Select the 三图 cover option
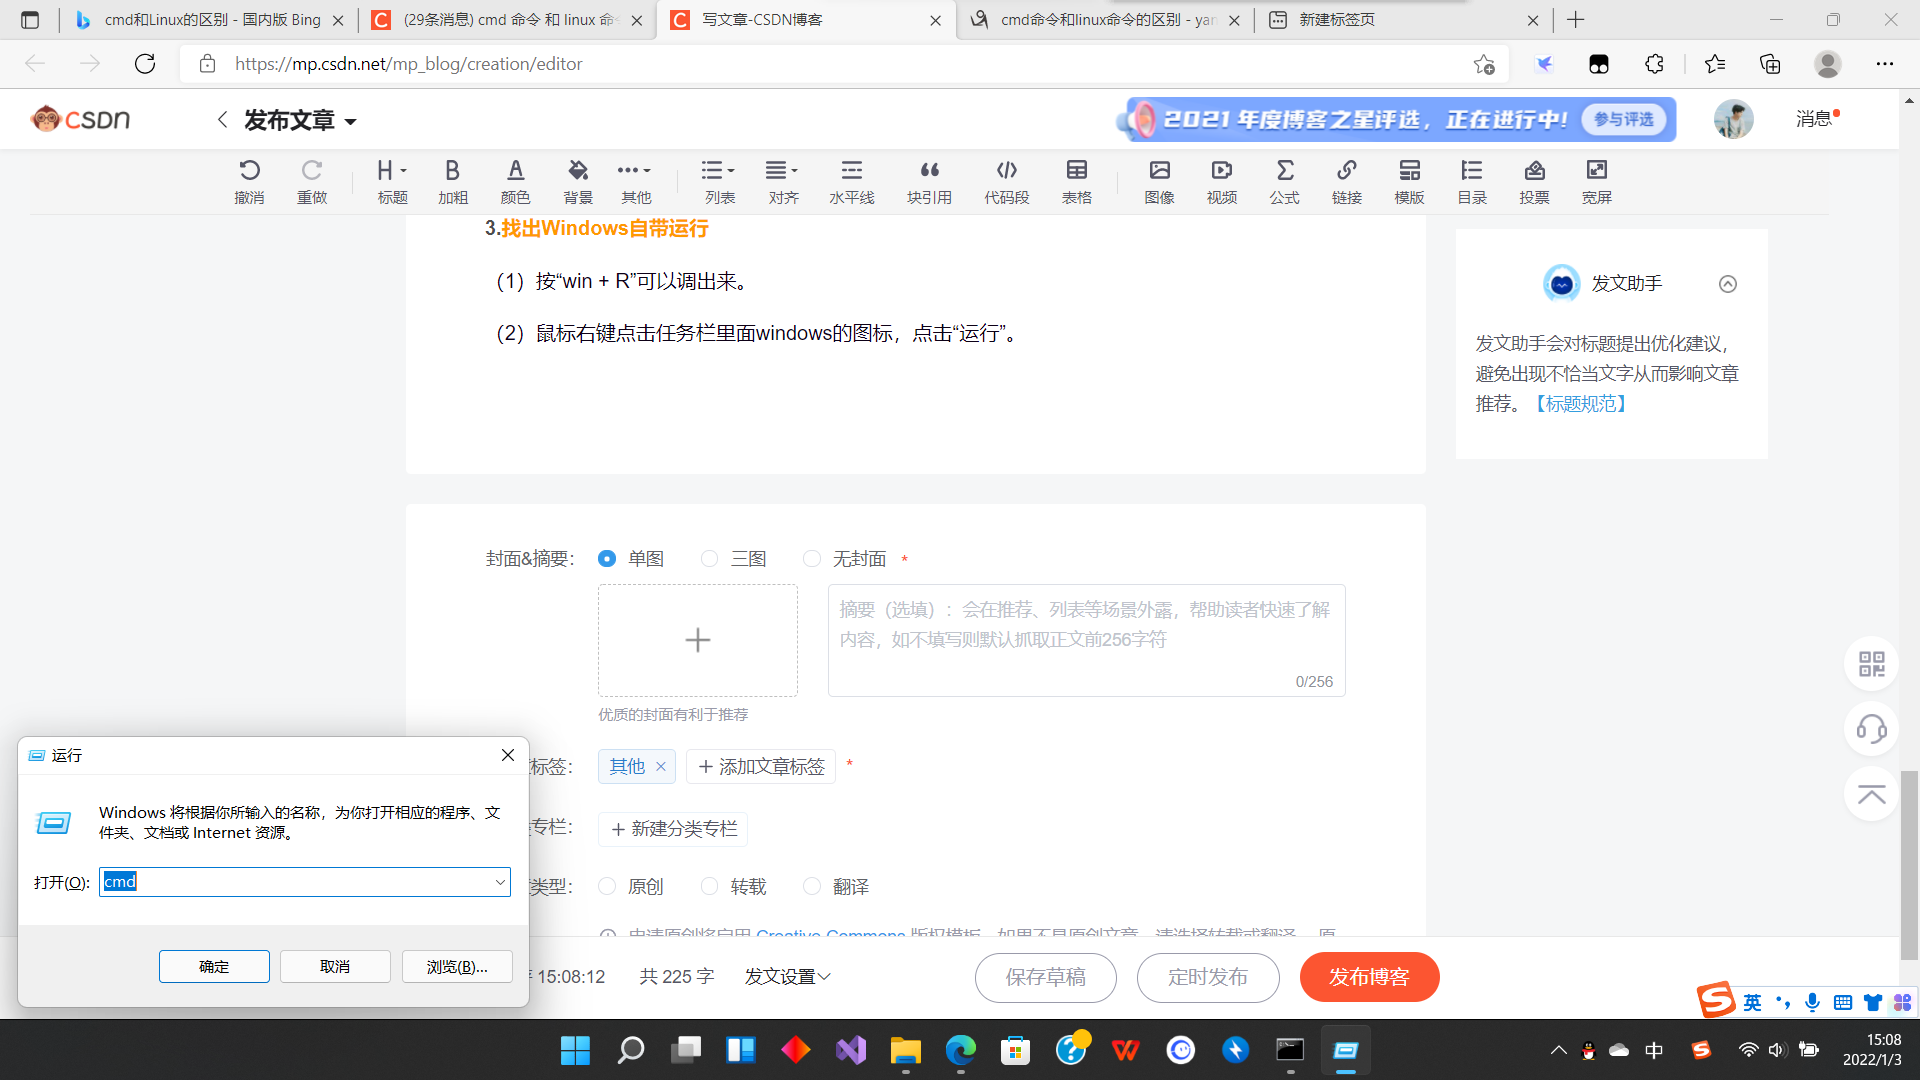The height and width of the screenshot is (1080, 1920). tap(710, 559)
